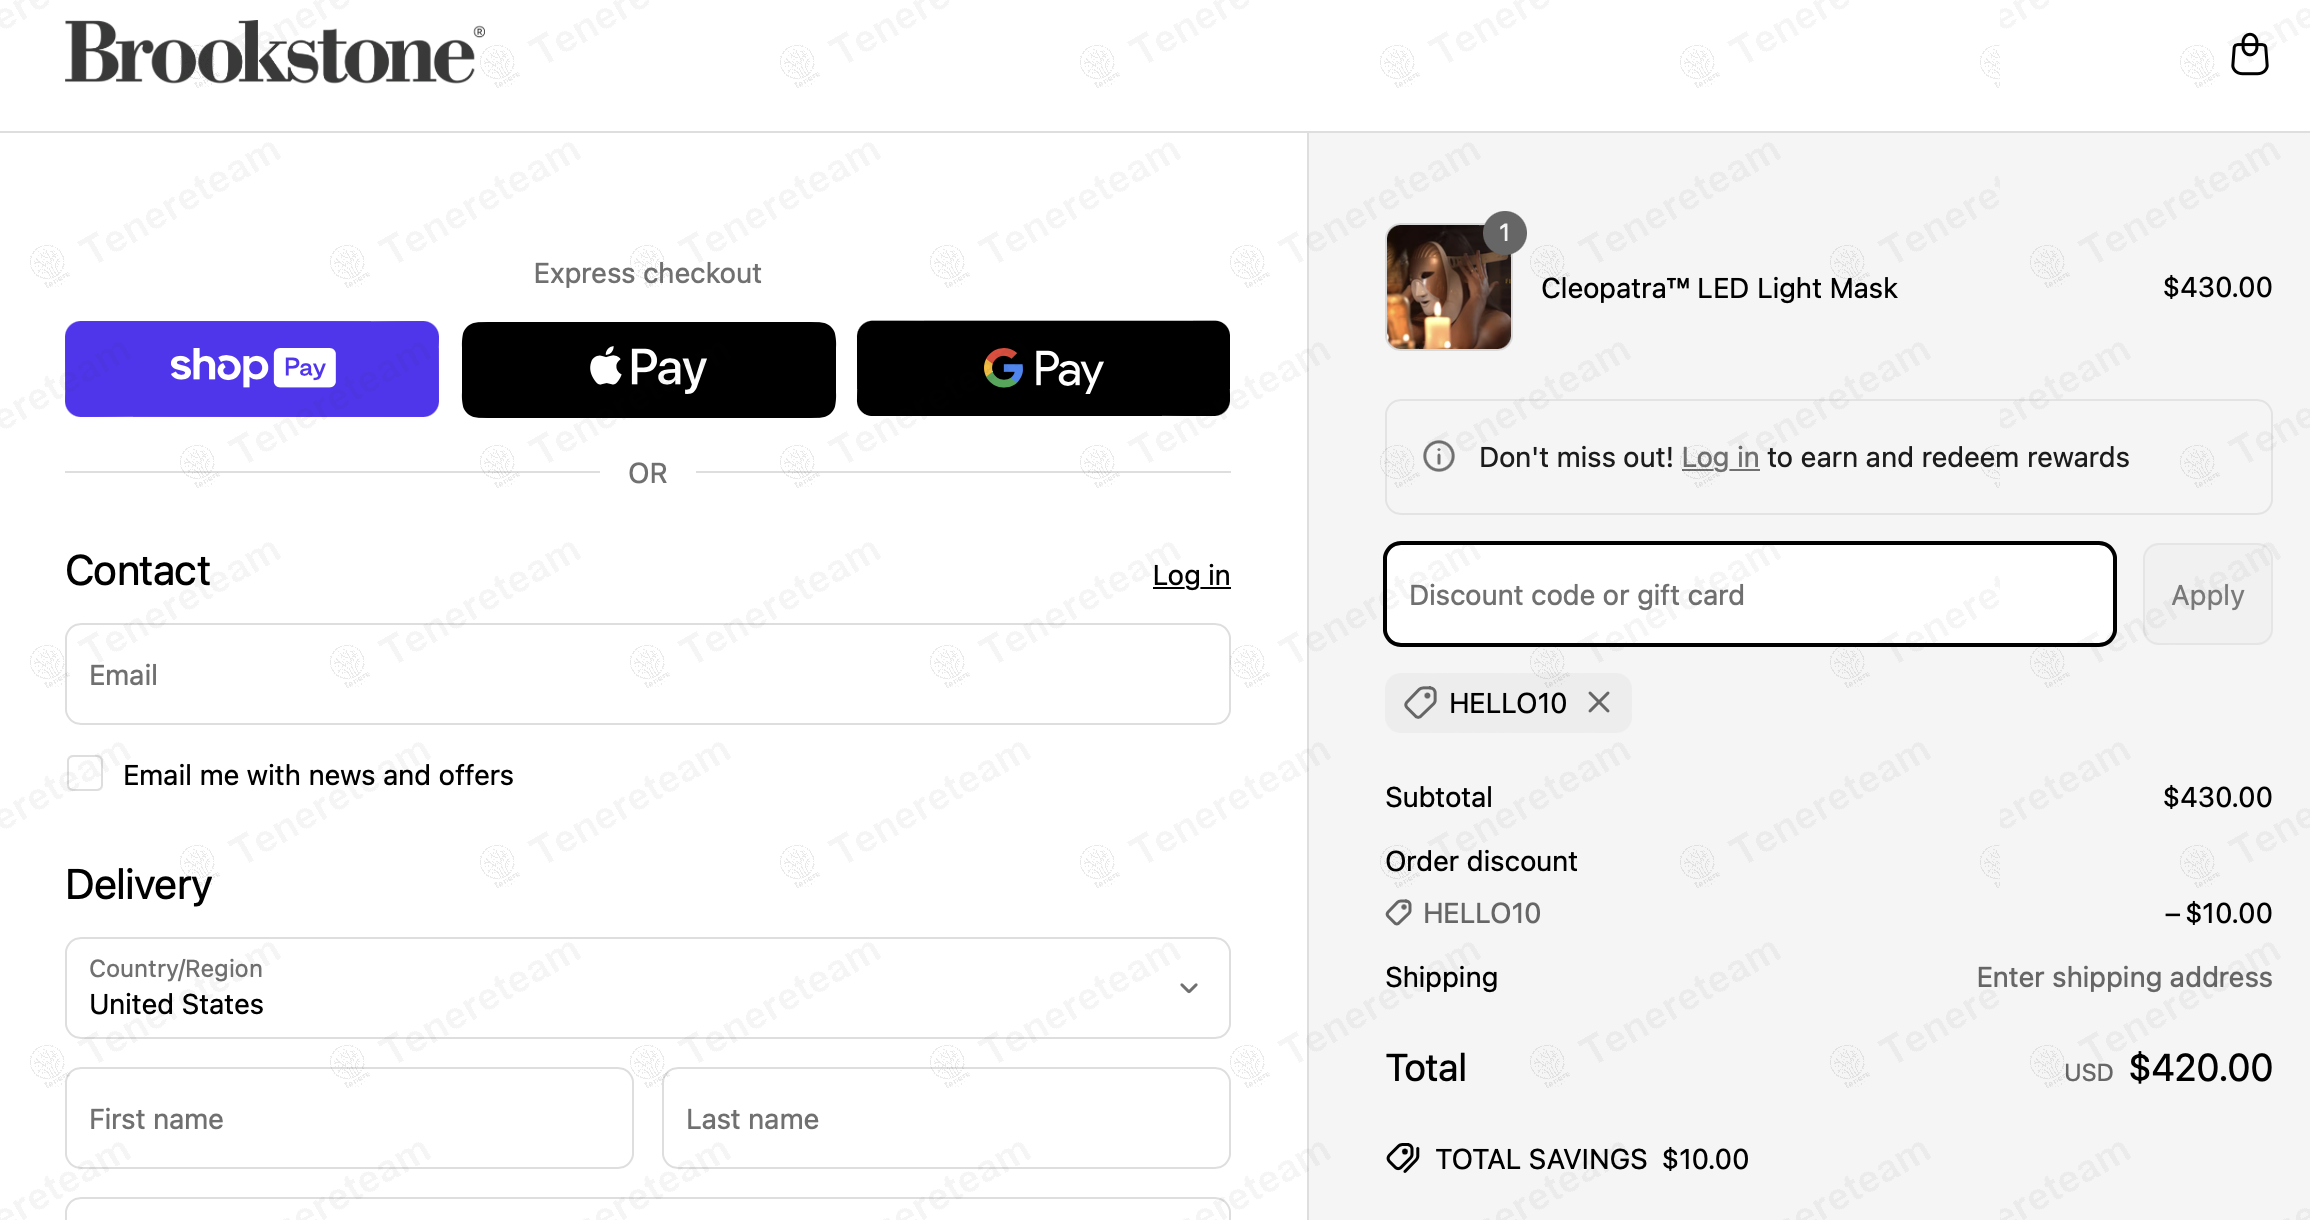
Task: Open the shopping bag cart icon
Action: tap(2249, 55)
